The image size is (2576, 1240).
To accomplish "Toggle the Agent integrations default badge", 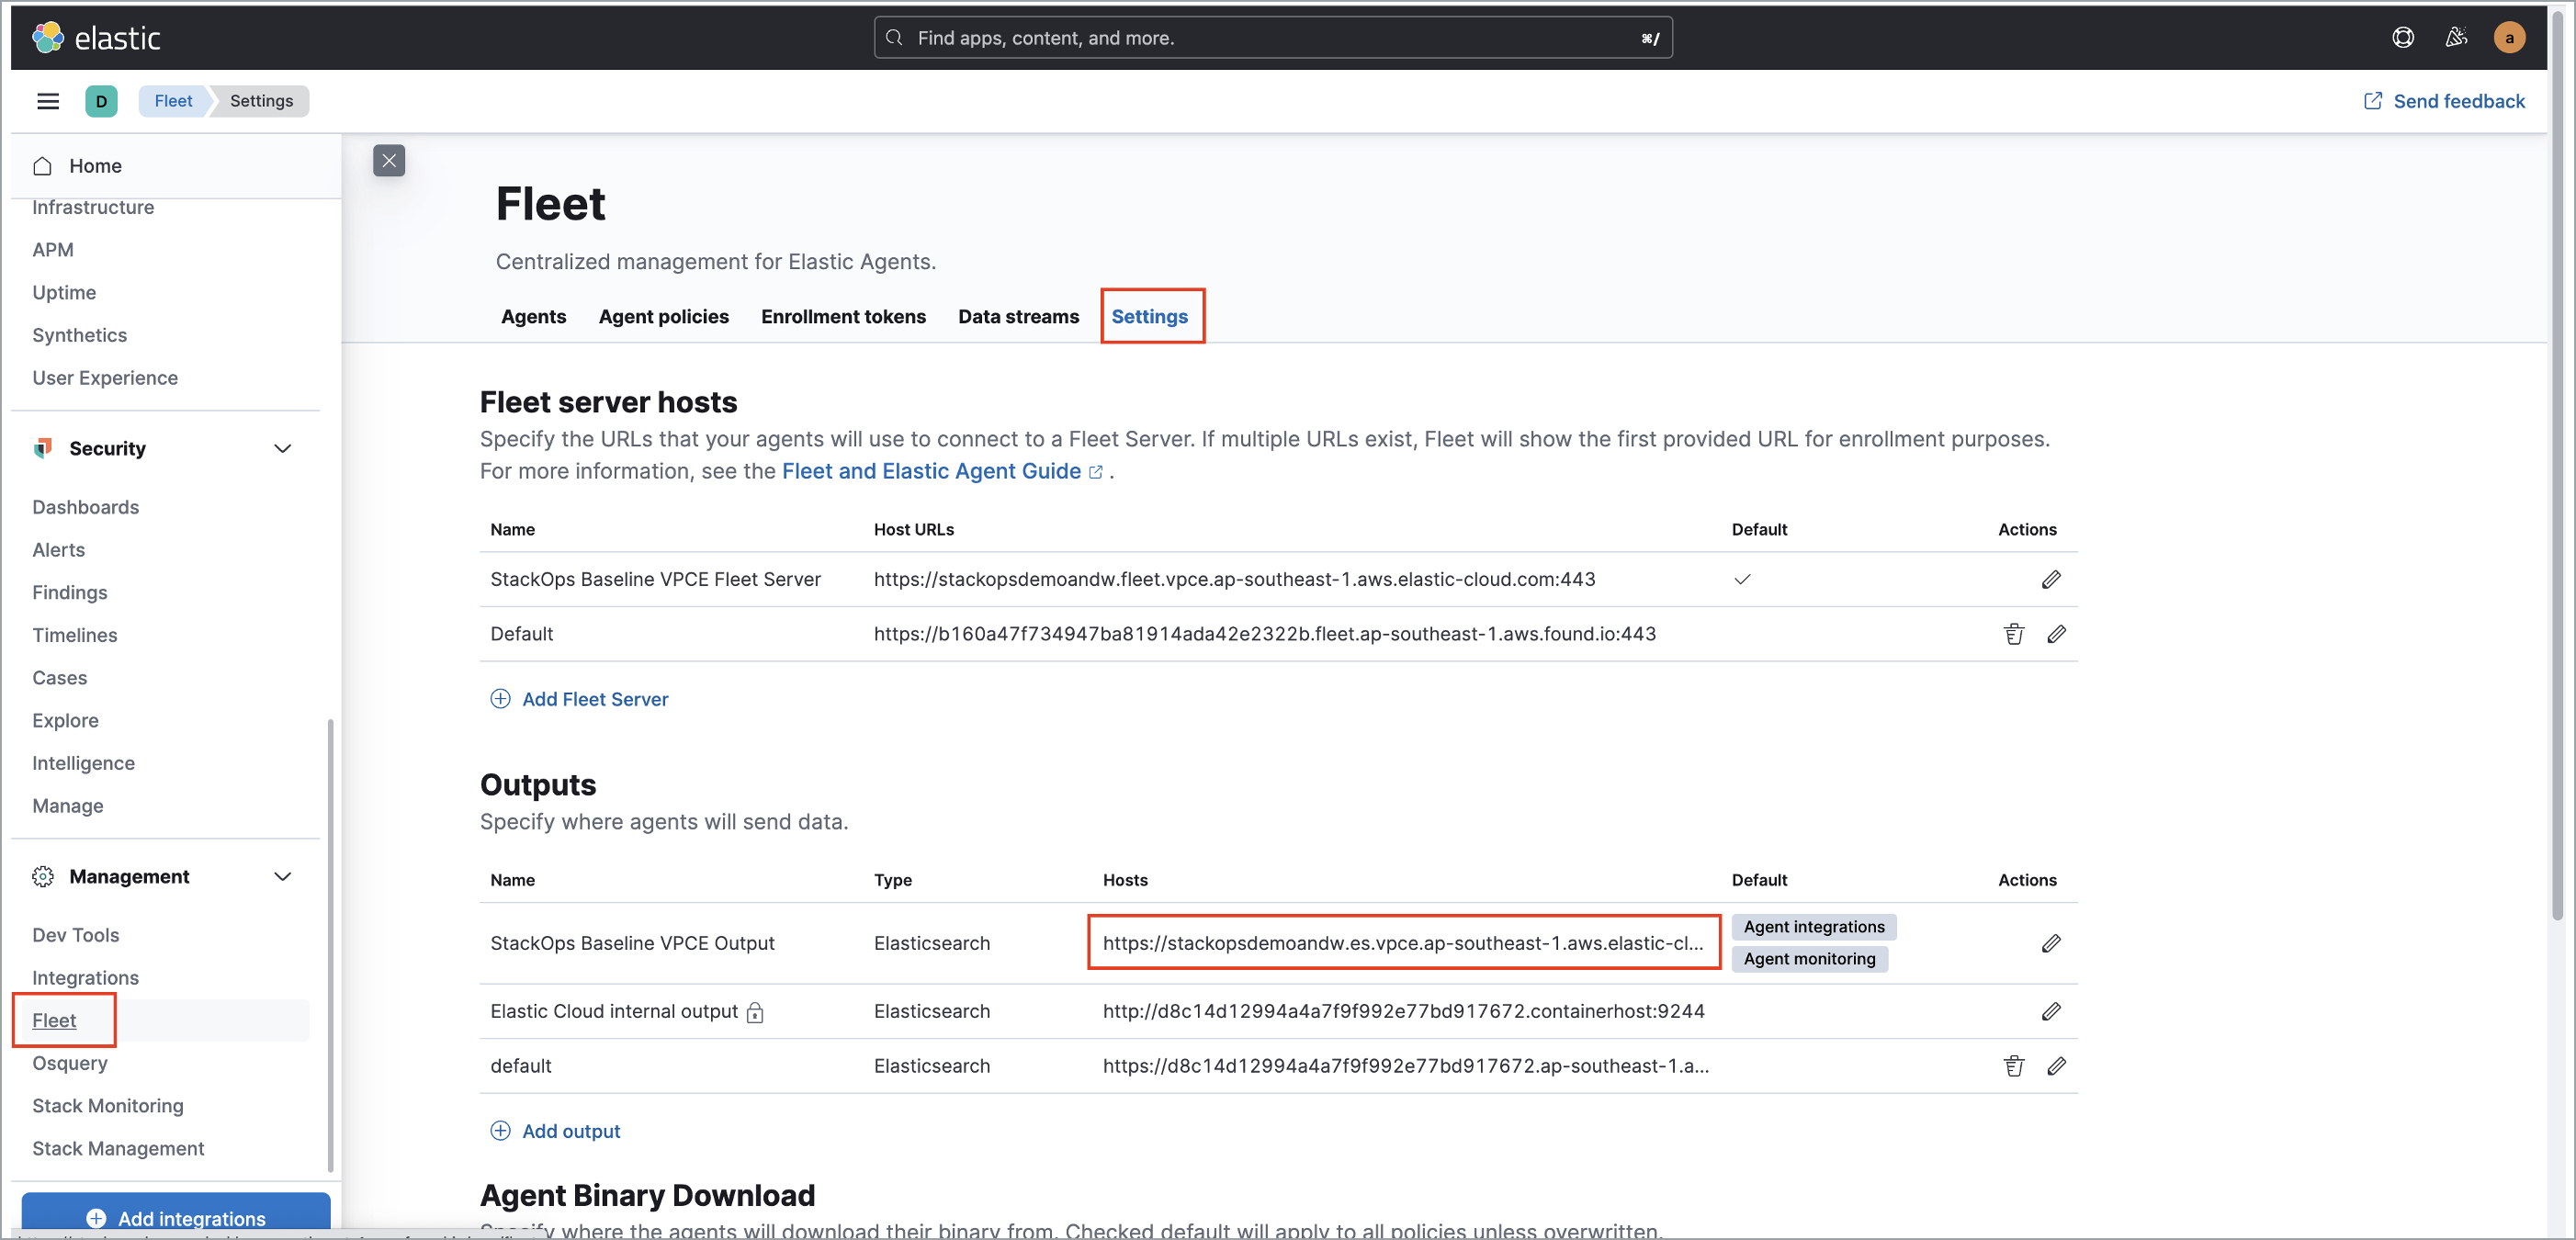I will pyautogui.click(x=1813, y=926).
